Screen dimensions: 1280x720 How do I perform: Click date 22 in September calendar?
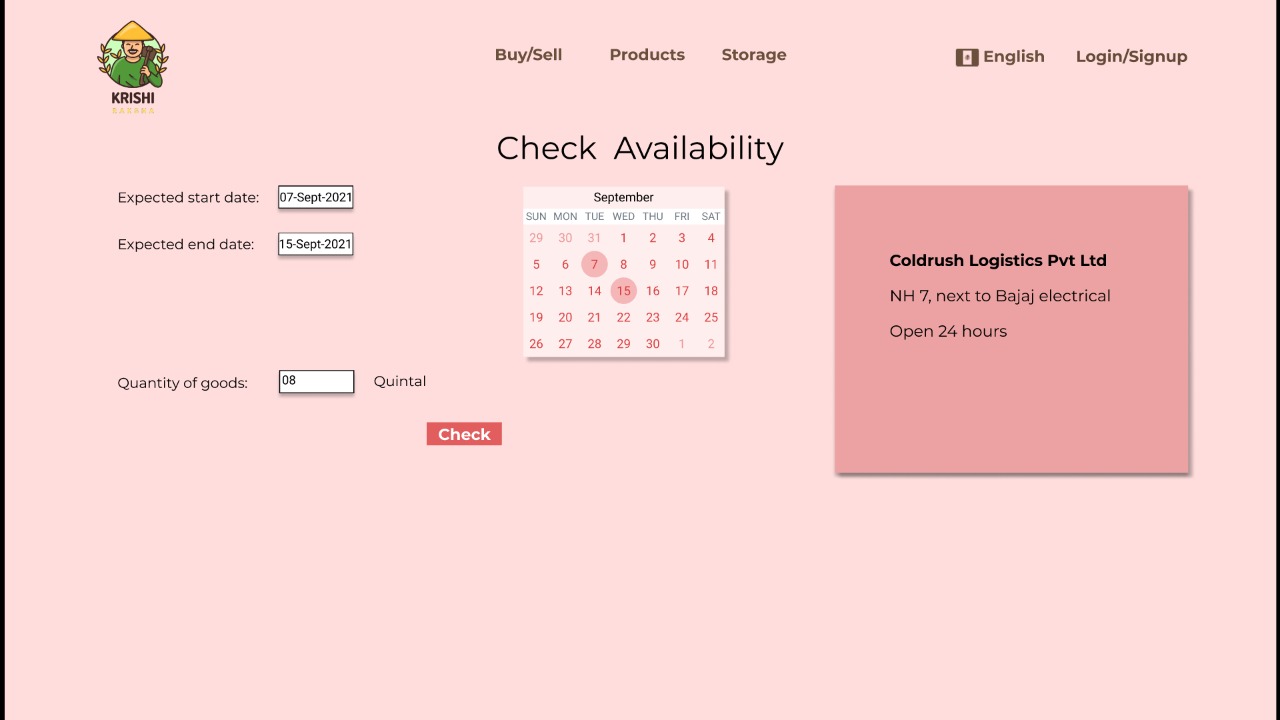point(623,317)
